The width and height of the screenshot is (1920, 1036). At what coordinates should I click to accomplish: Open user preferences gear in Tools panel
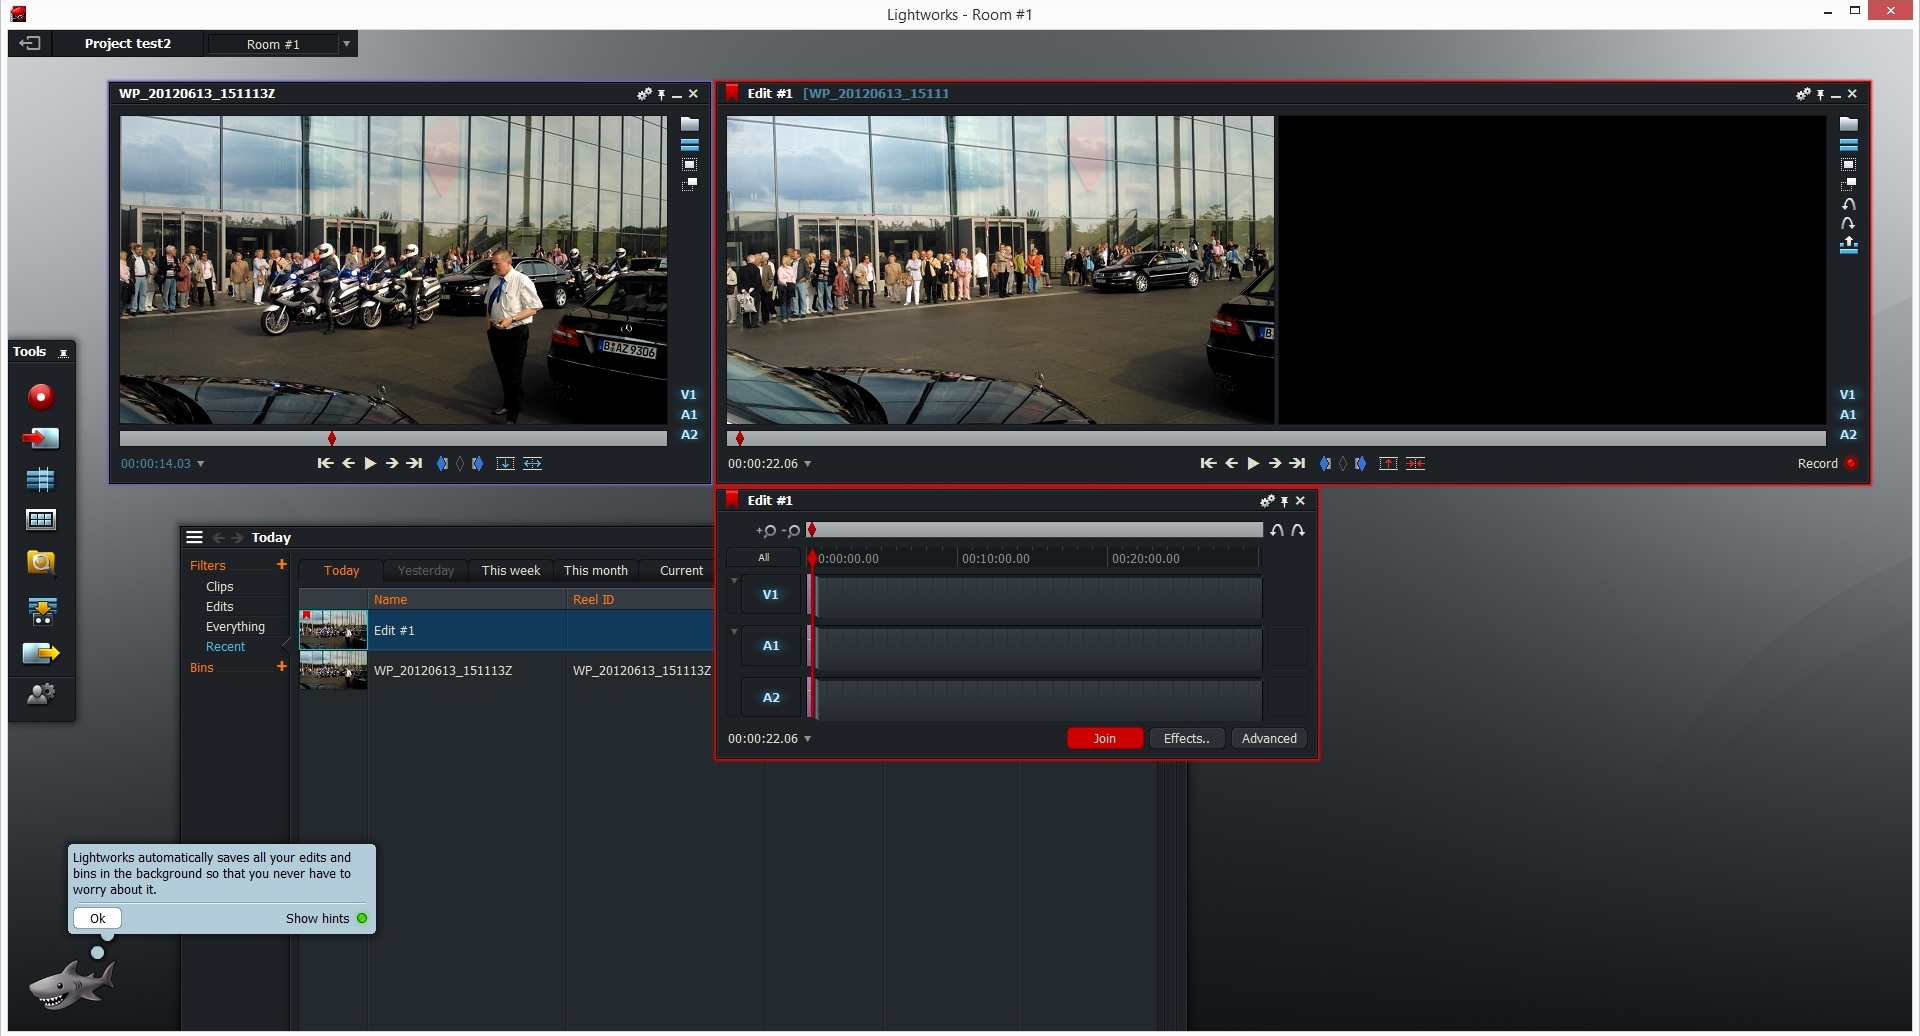pos(41,694)
